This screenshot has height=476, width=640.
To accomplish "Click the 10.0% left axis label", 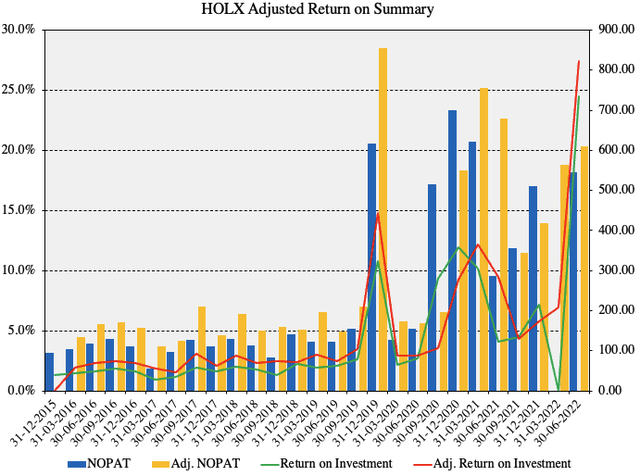I will click(x=18, y=270).
